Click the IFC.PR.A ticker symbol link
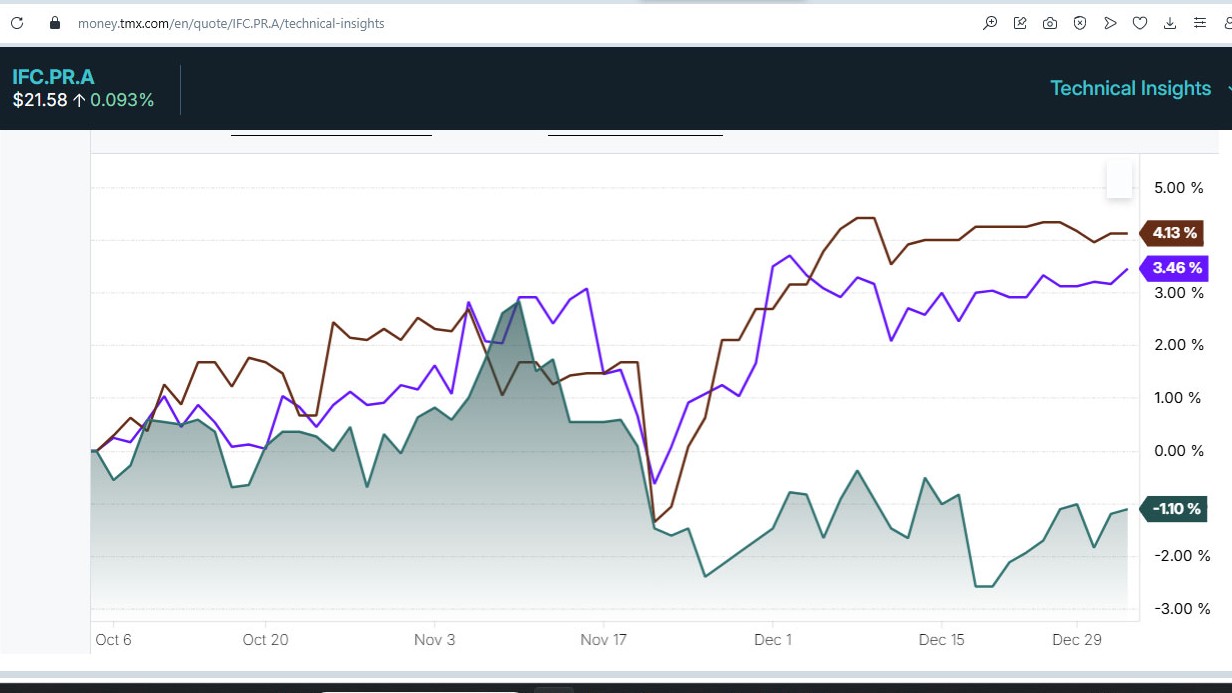The width and height of the screenshot is (1232, 693). [x=53, y=77]
